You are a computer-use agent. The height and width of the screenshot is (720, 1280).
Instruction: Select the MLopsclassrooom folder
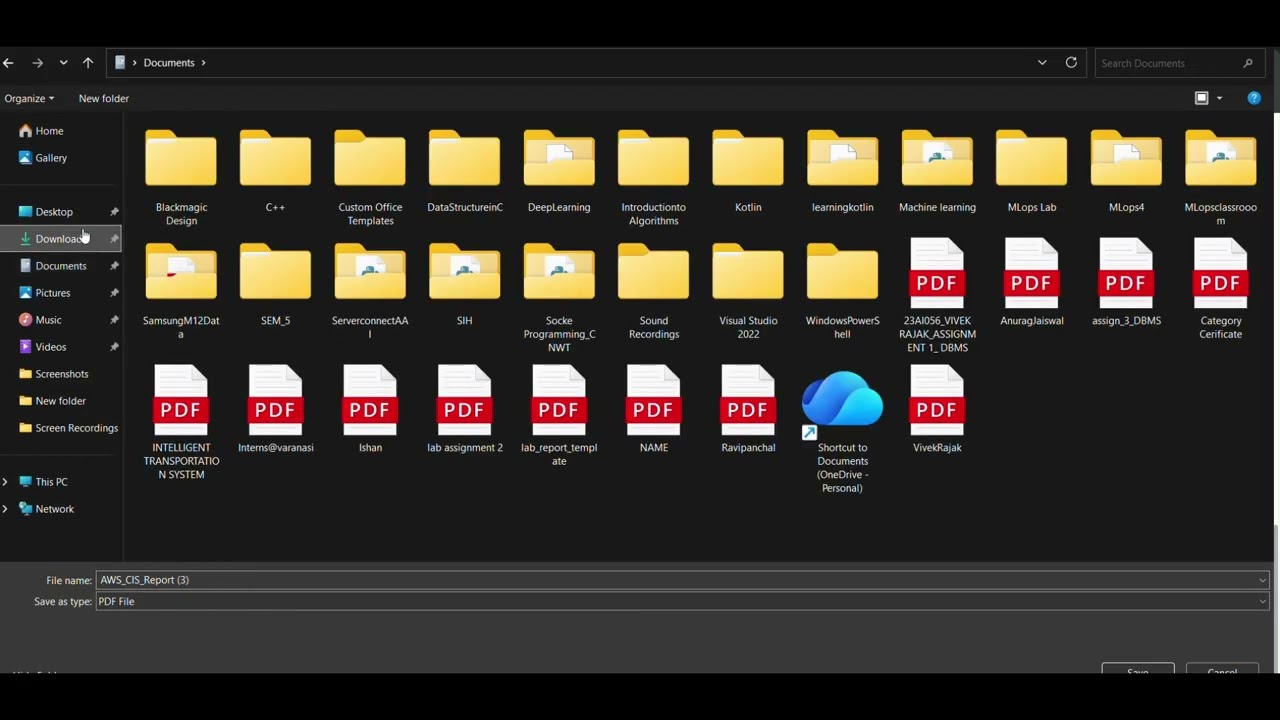tap(1221, 177)
